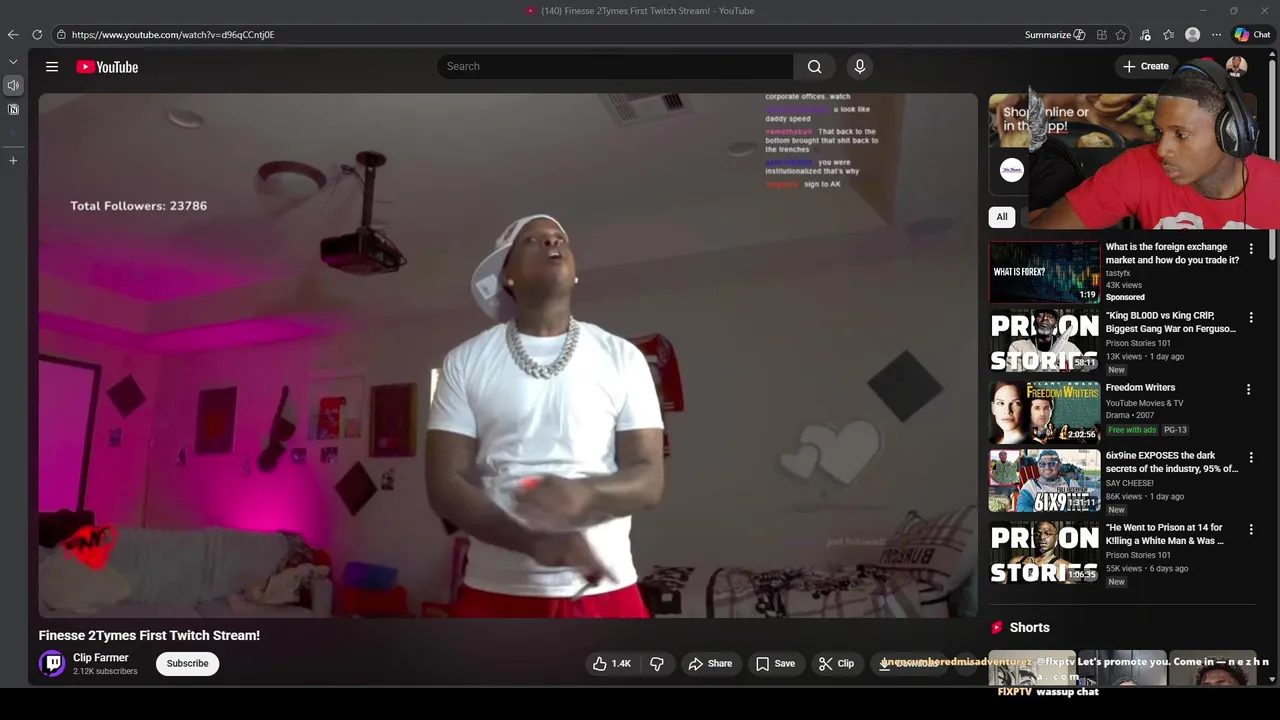Select the All filter chip
The width and height of the screenshot is (1280, 720).
coord(1001,217)
